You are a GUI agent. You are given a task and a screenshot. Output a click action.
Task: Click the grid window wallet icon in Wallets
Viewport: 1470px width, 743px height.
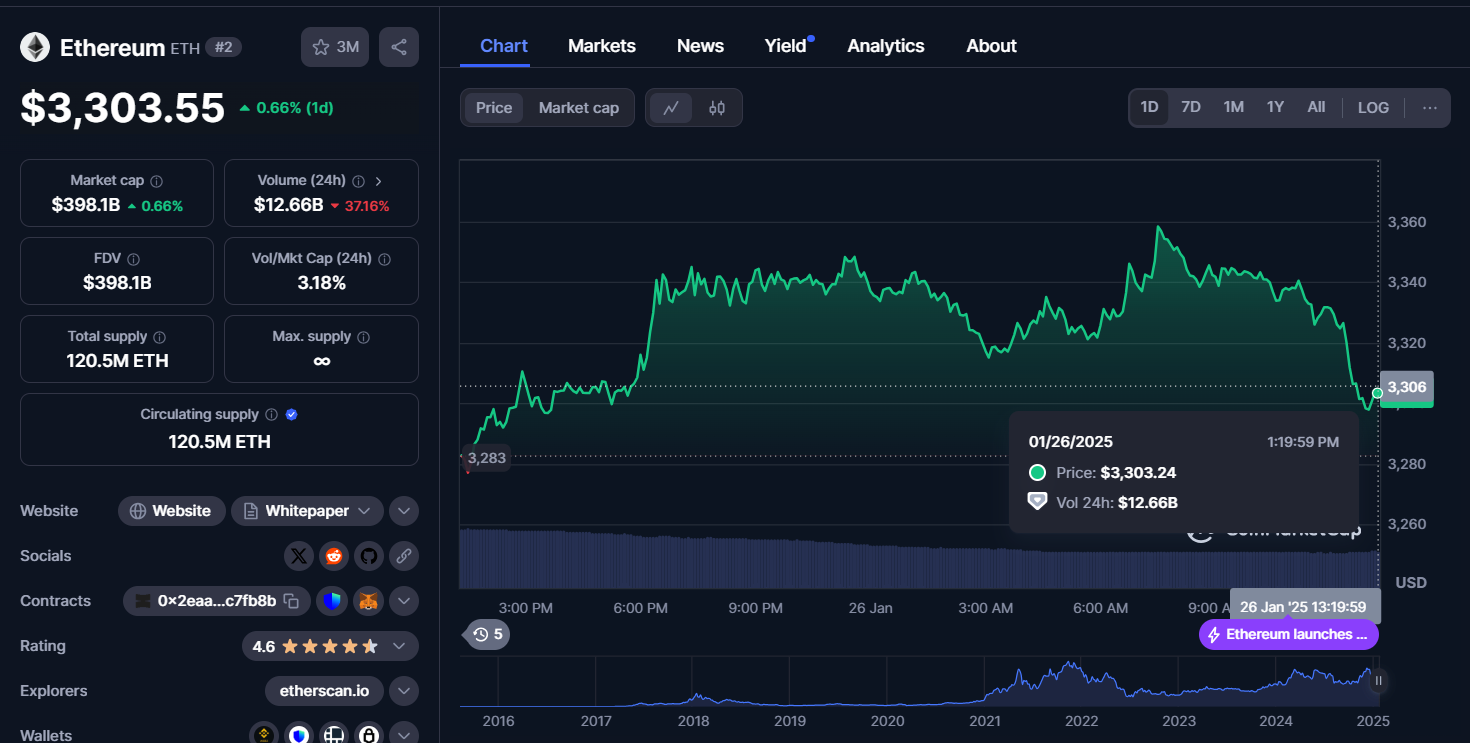point(334,735)
